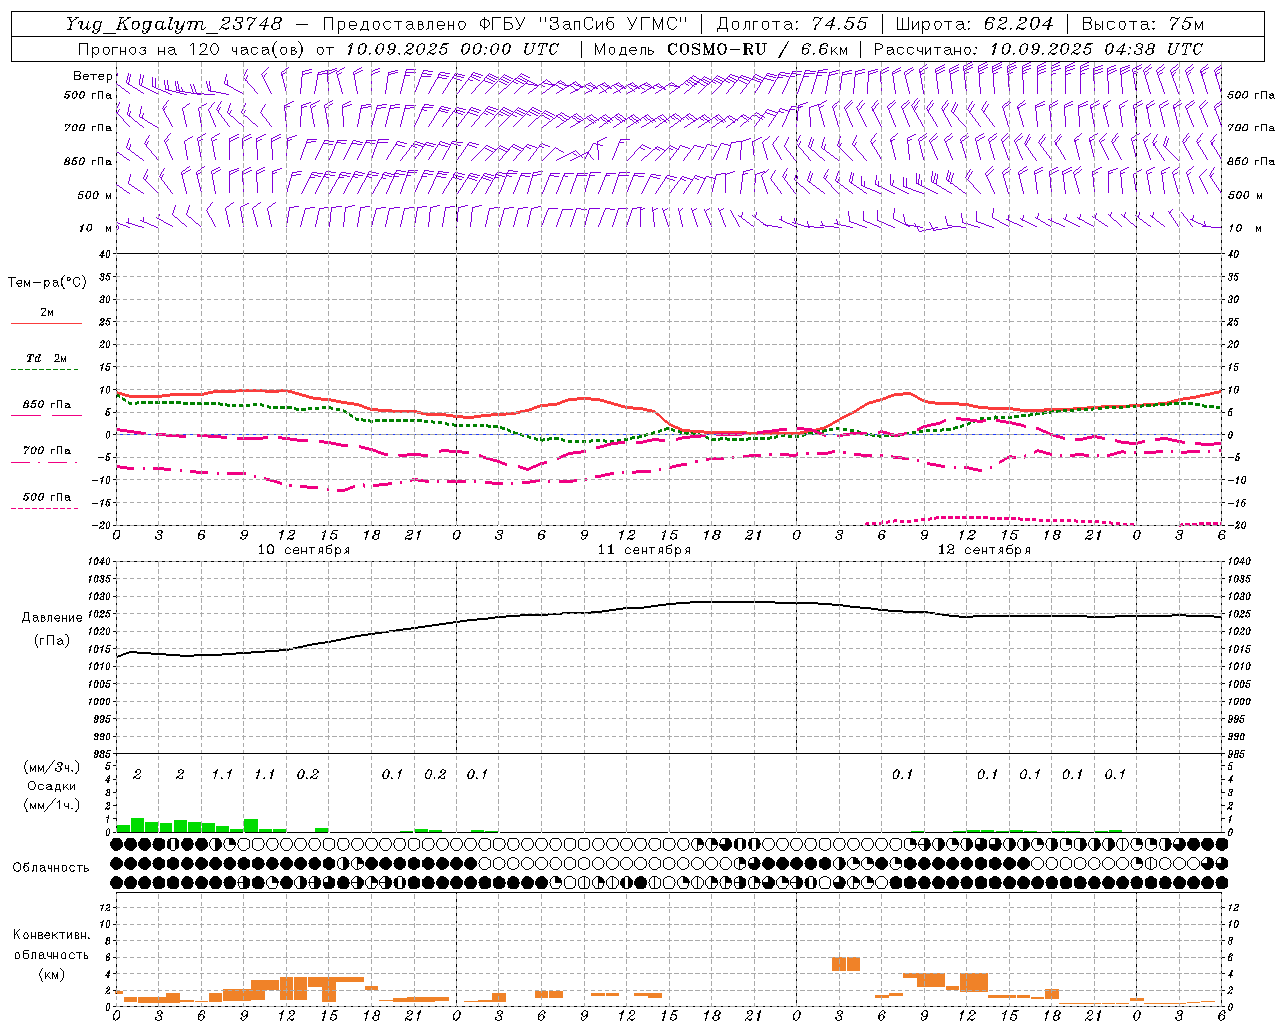The image size is (1280, 1024).
Task: Select the forecast start 10.09.2025 00:00 UTC
Action: pos(453,49)
